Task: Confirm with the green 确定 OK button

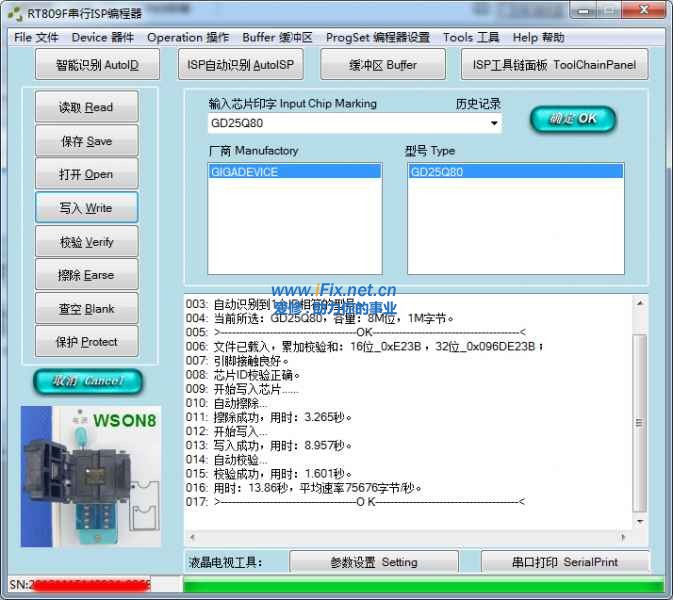Action: [573, 119]
